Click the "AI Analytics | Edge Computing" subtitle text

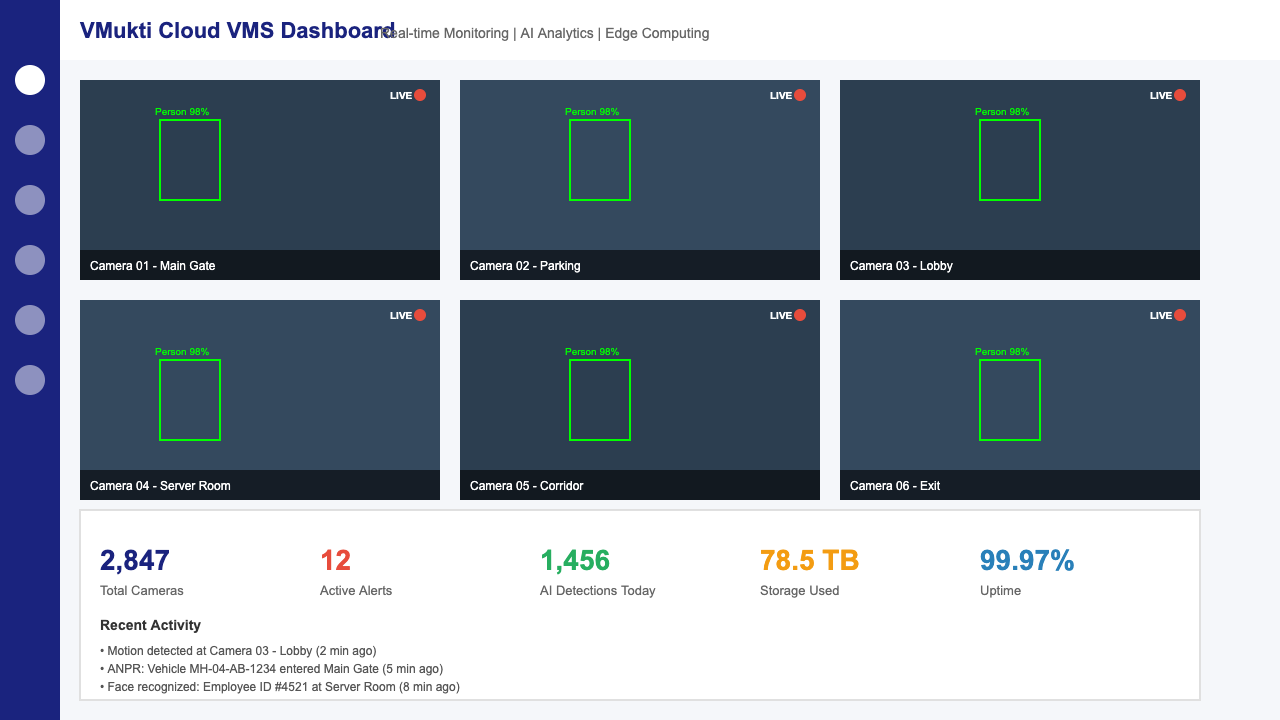(x=615, y=33)
